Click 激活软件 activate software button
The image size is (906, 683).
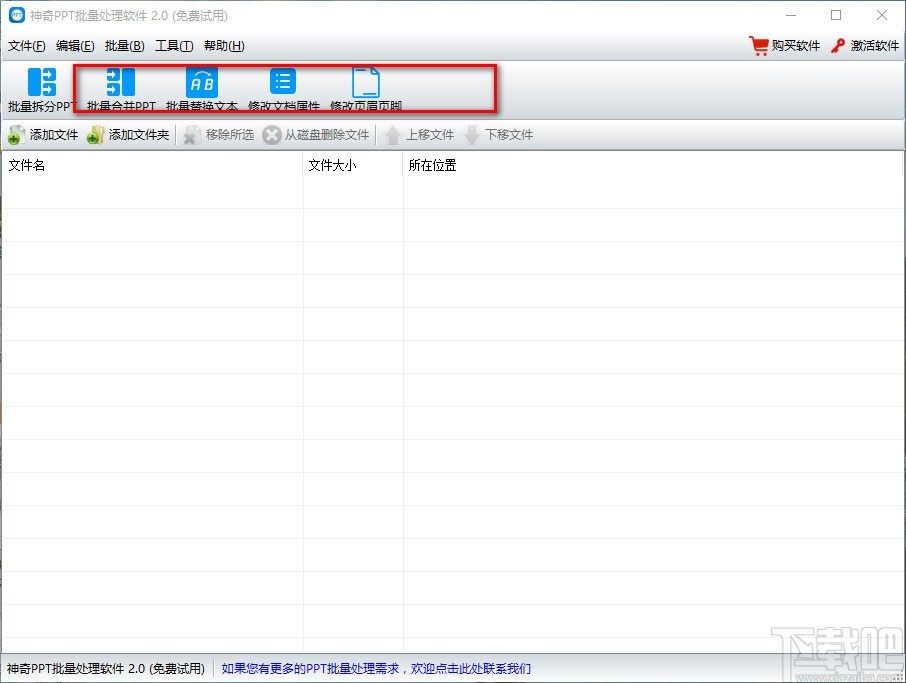click(x=865, y=46)
